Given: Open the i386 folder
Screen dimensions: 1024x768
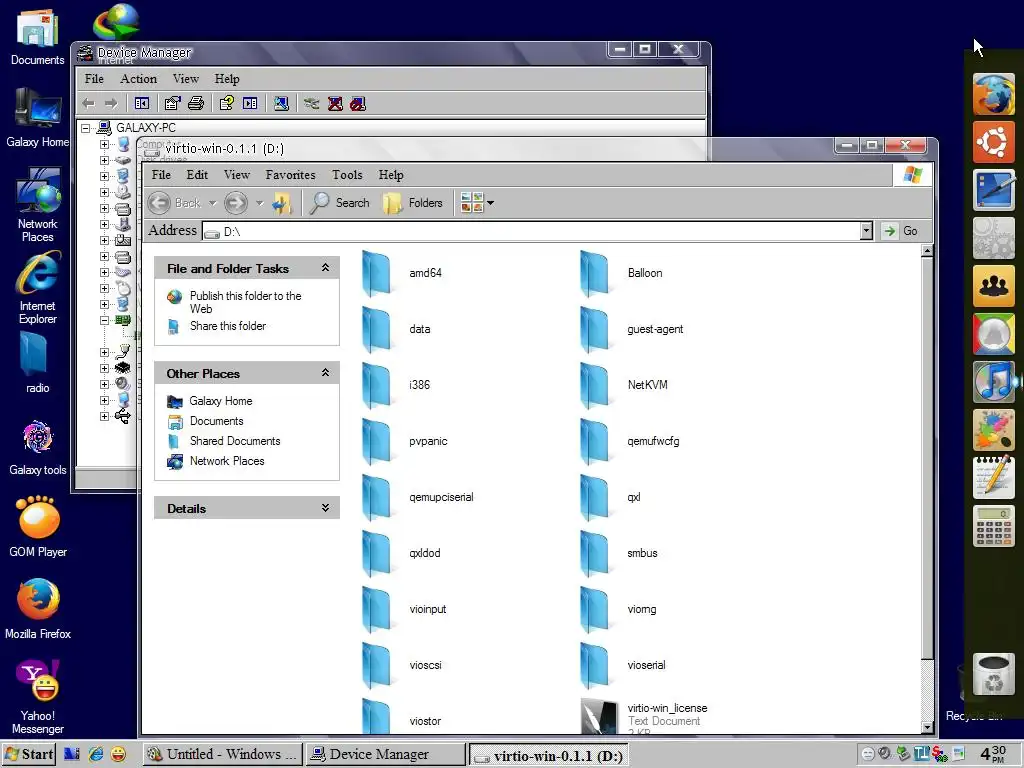Looking at the screenshot, I should pos(396,385).
